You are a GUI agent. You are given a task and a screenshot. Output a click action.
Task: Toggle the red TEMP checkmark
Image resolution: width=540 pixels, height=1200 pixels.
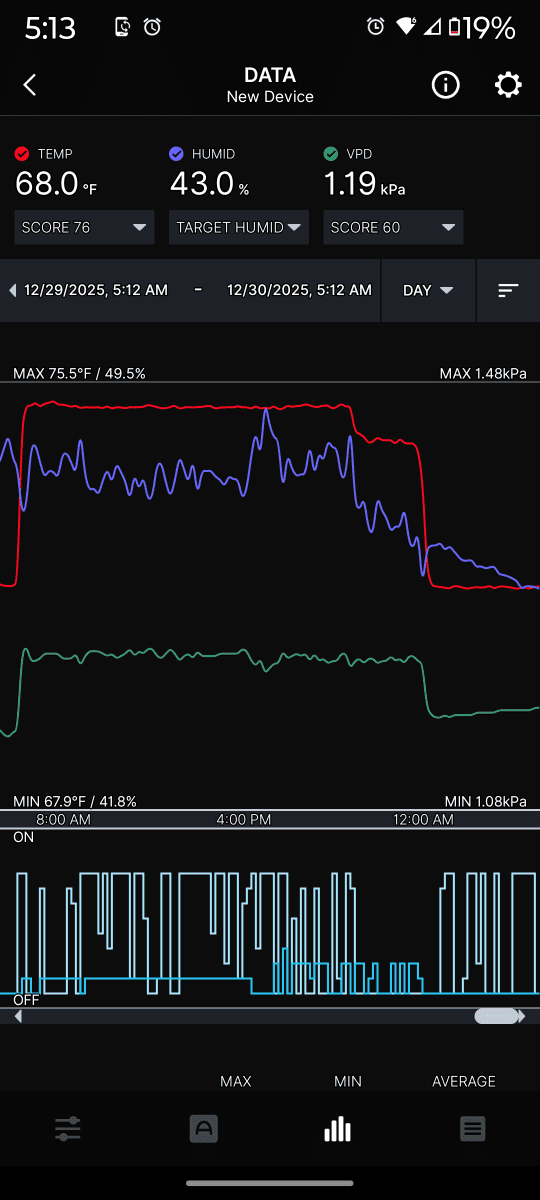22,154
